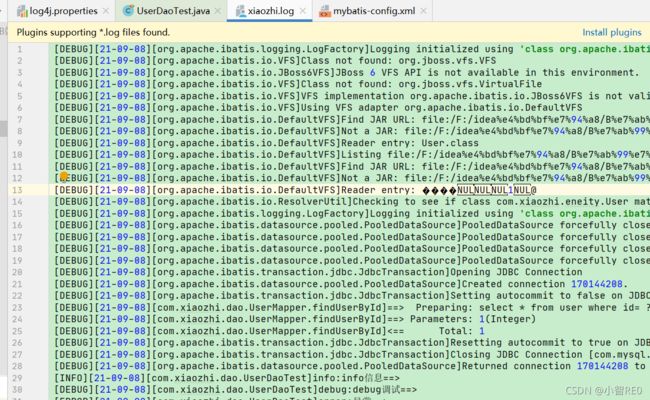Click 'debug:debug' text on line 30
The width and height of the screenshot is (650, 400).
point(349,390)
